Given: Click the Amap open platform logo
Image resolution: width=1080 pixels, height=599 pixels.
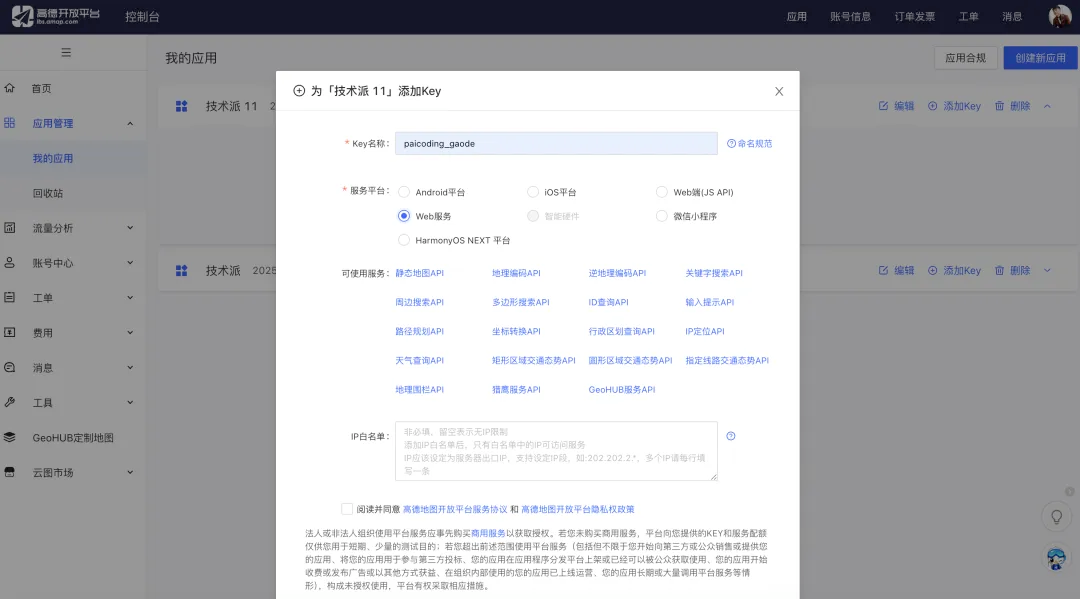Looking at the screenshot, I should click(56, 16).
